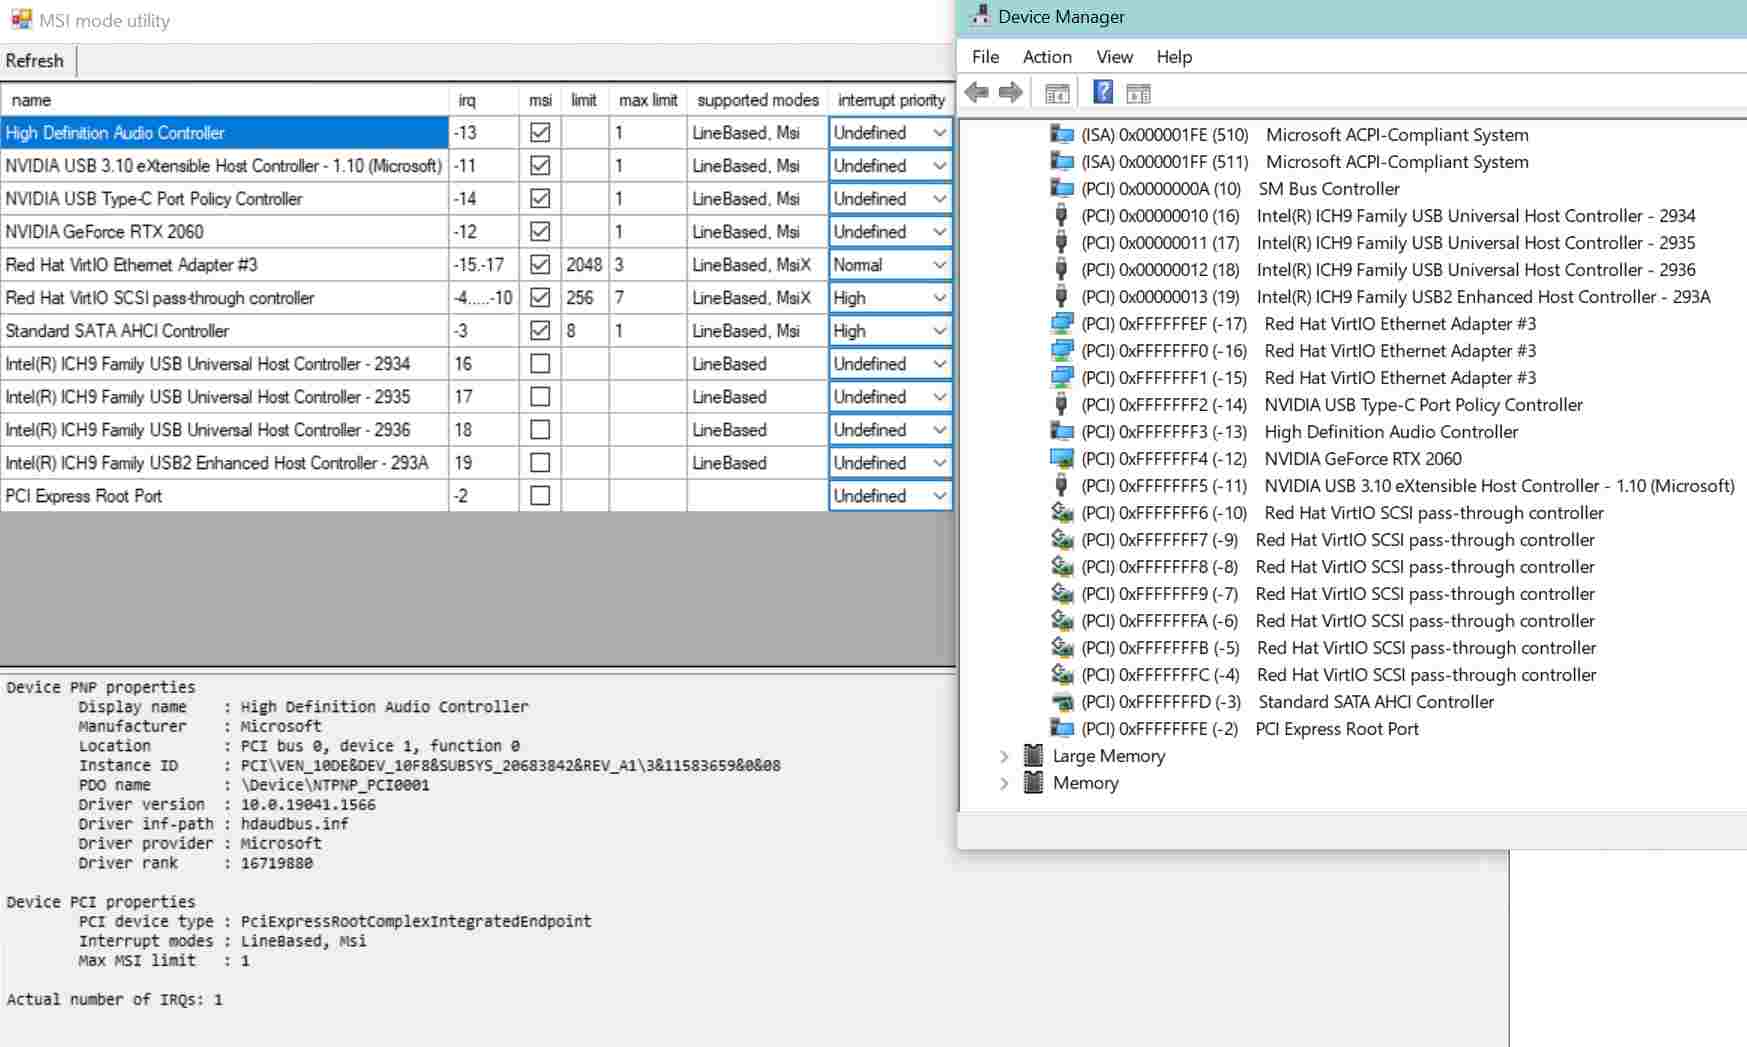Open High priority dropdown for VirtIO SCSI pass-through controller
This screenshot has height=1047, width=1747.
[x=890, y=297]
